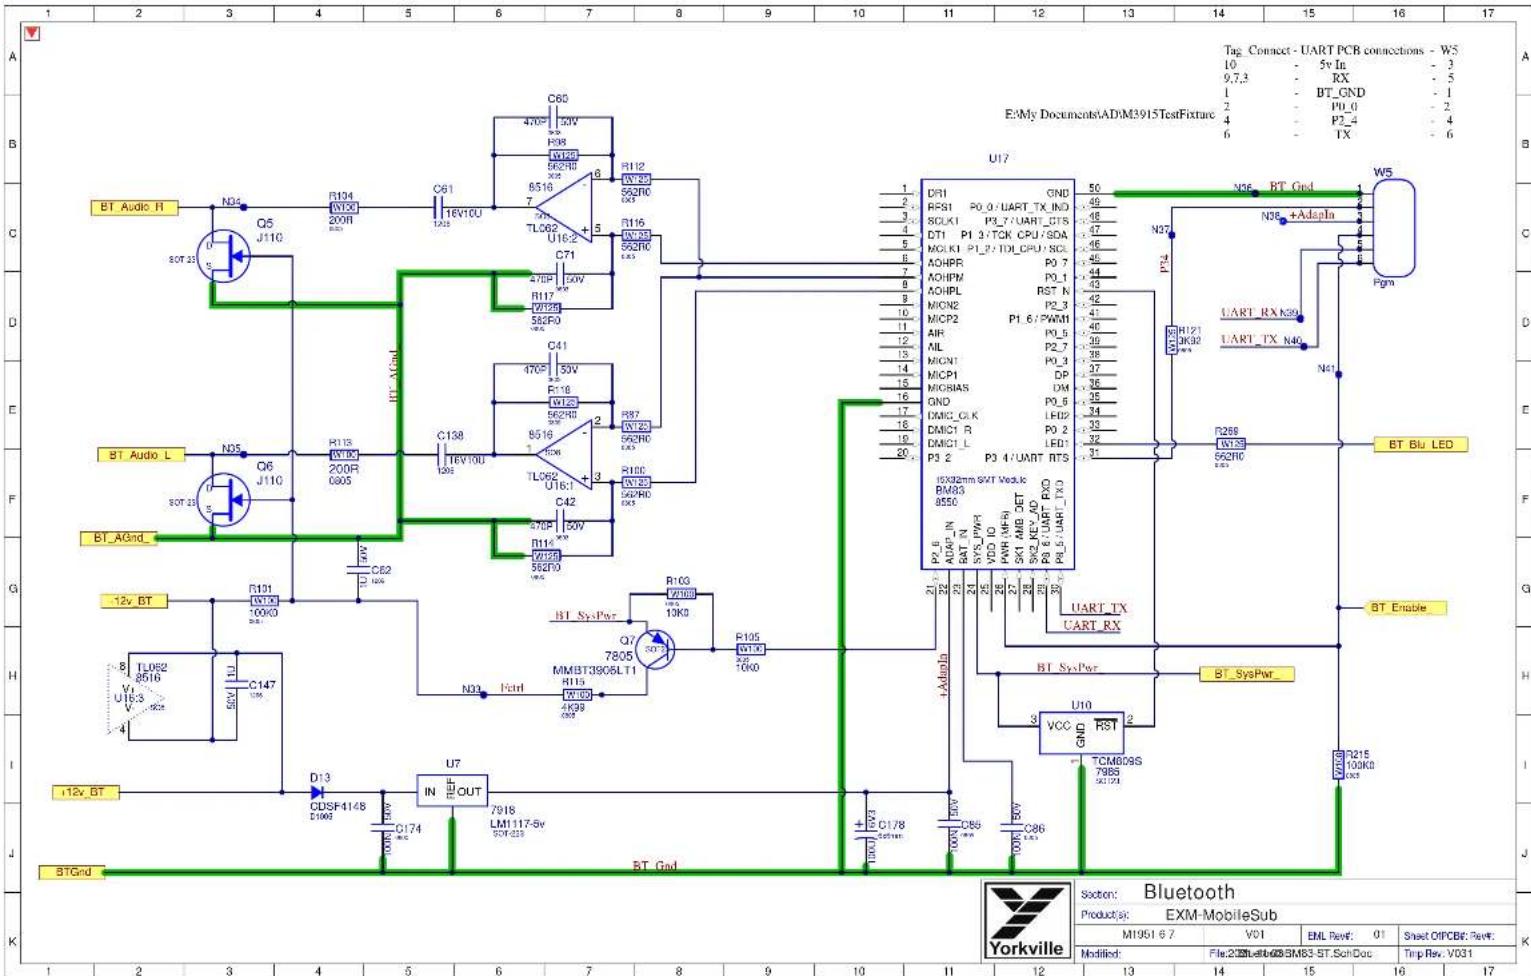Click the -12v_BT port label
This screenshot has height=976, width=1531.
(x=135, y=601)
